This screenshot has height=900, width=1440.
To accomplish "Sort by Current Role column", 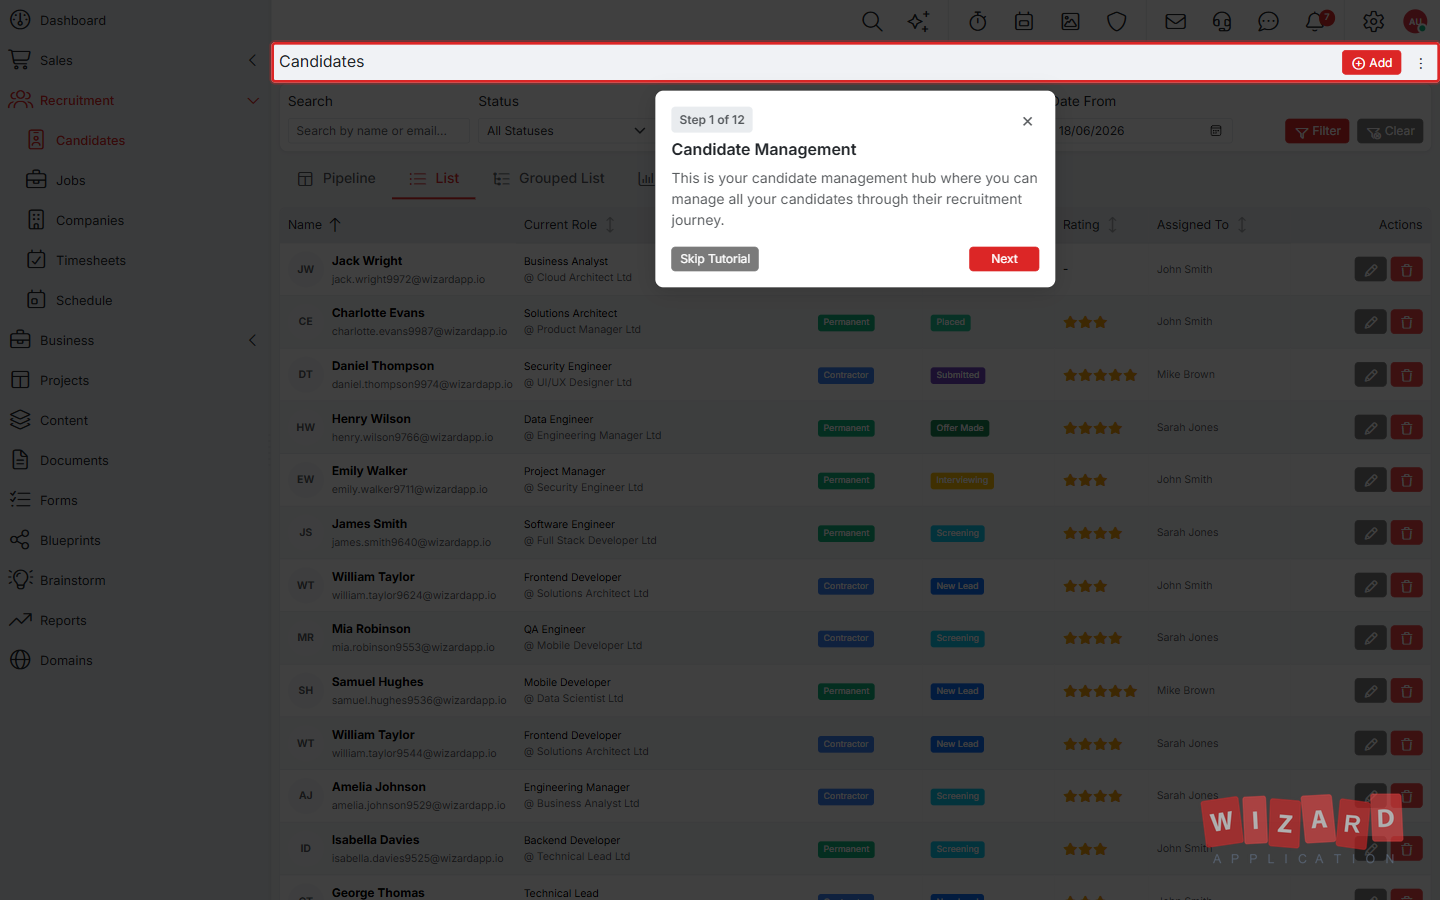I will pos(569,225).
